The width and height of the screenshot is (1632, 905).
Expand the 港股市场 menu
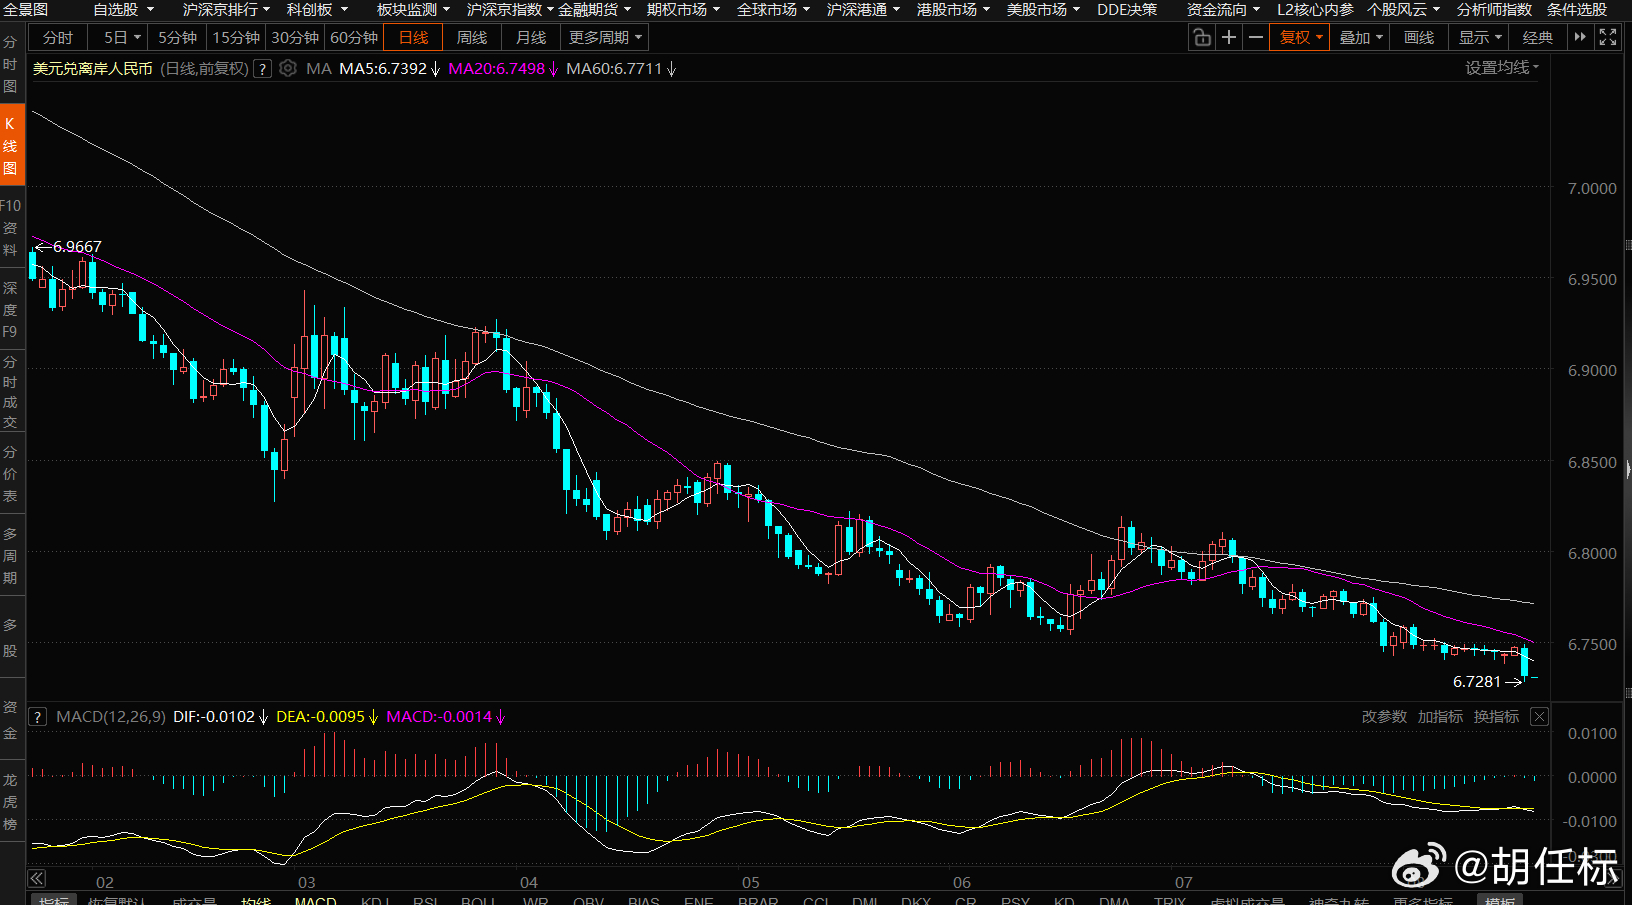[x=953, y=10]
